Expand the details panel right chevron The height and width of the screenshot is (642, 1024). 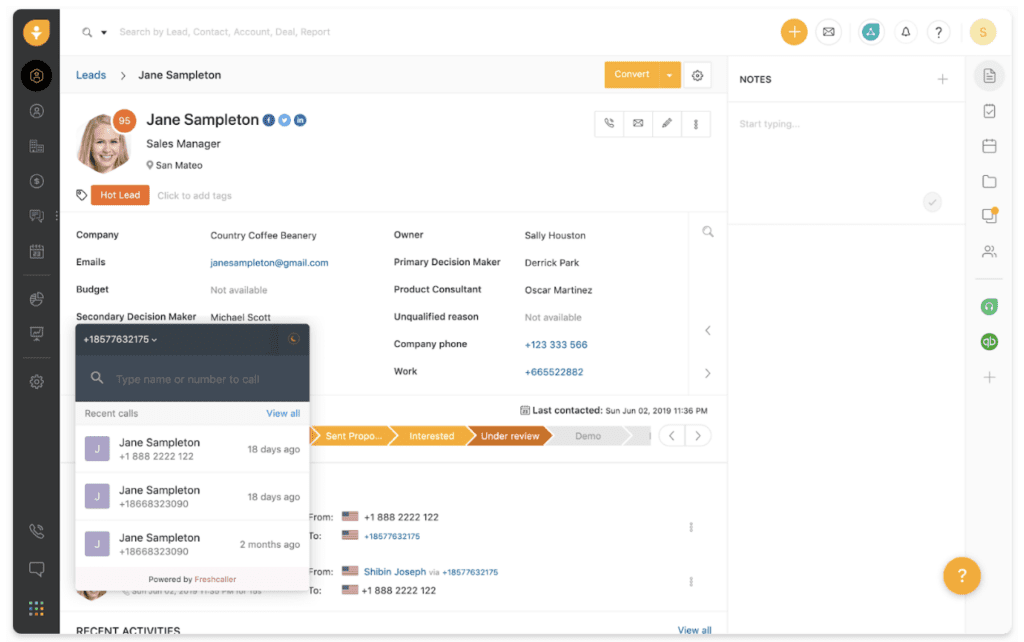pyautogui.click(x=708, y=374)
